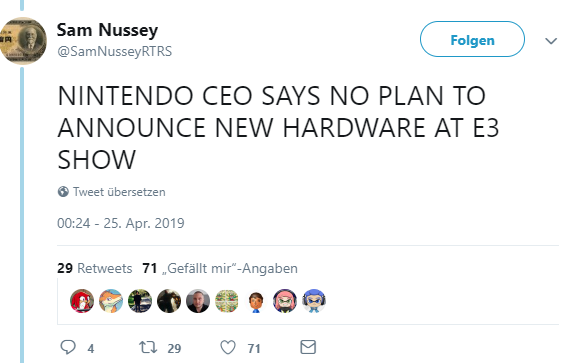Open the tweet timestamp 00:24 - 25. Apr. 2019

coord(121,223)
